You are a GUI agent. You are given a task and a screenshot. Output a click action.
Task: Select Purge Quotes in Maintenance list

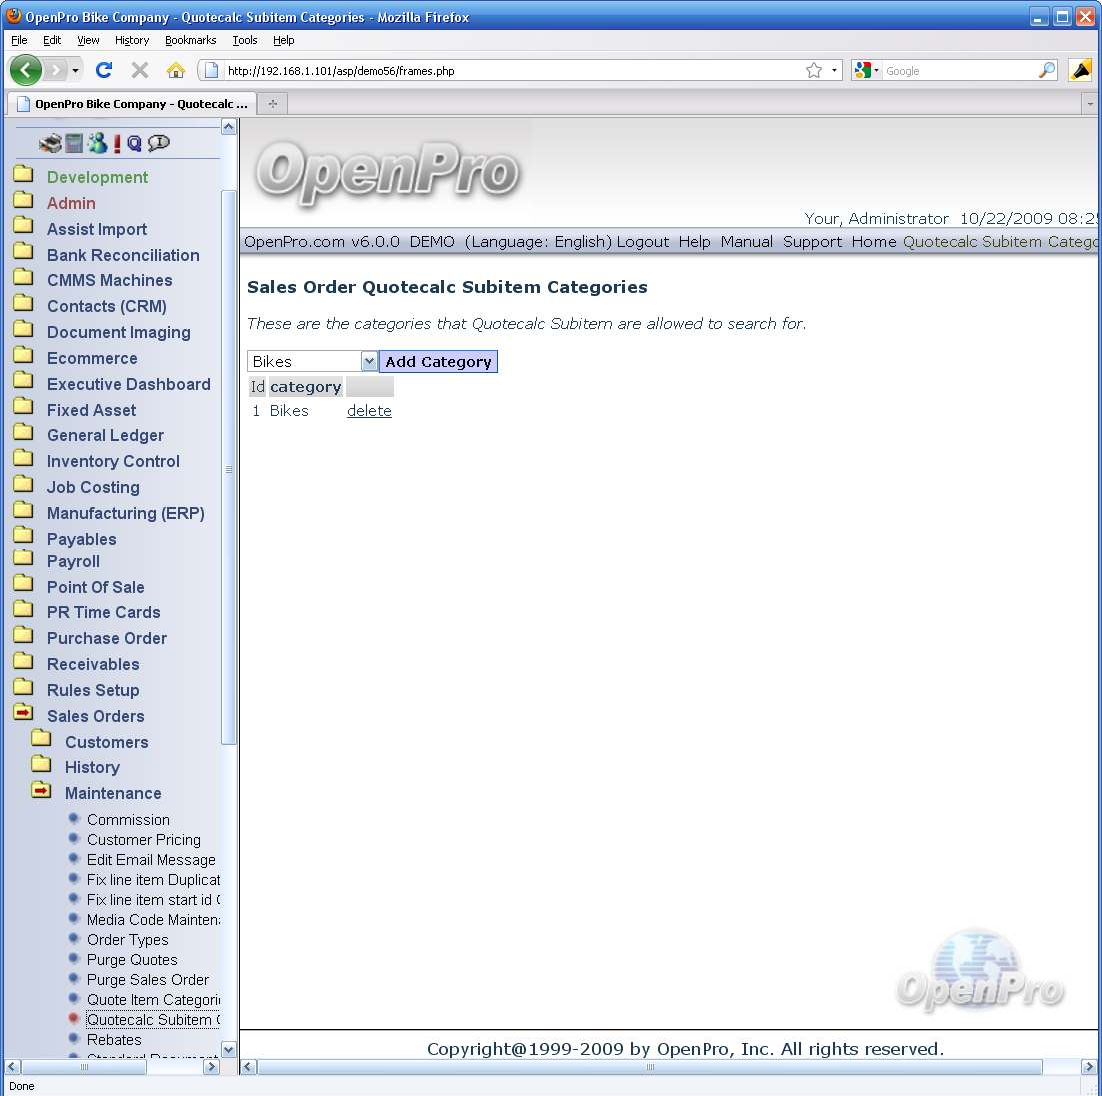[132, 960]
